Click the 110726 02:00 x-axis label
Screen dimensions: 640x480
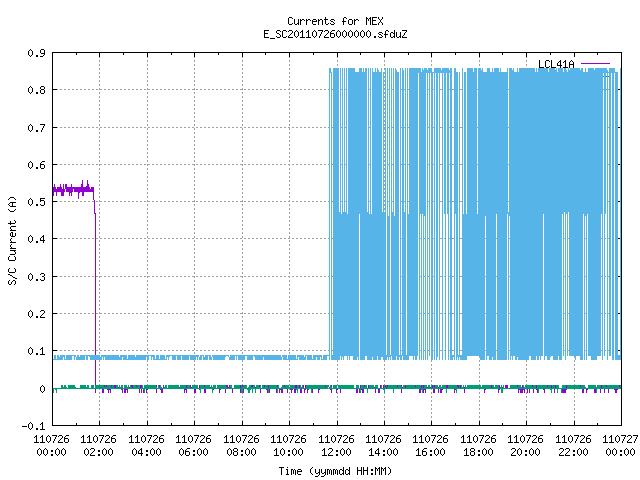click(x=98, y=446)
